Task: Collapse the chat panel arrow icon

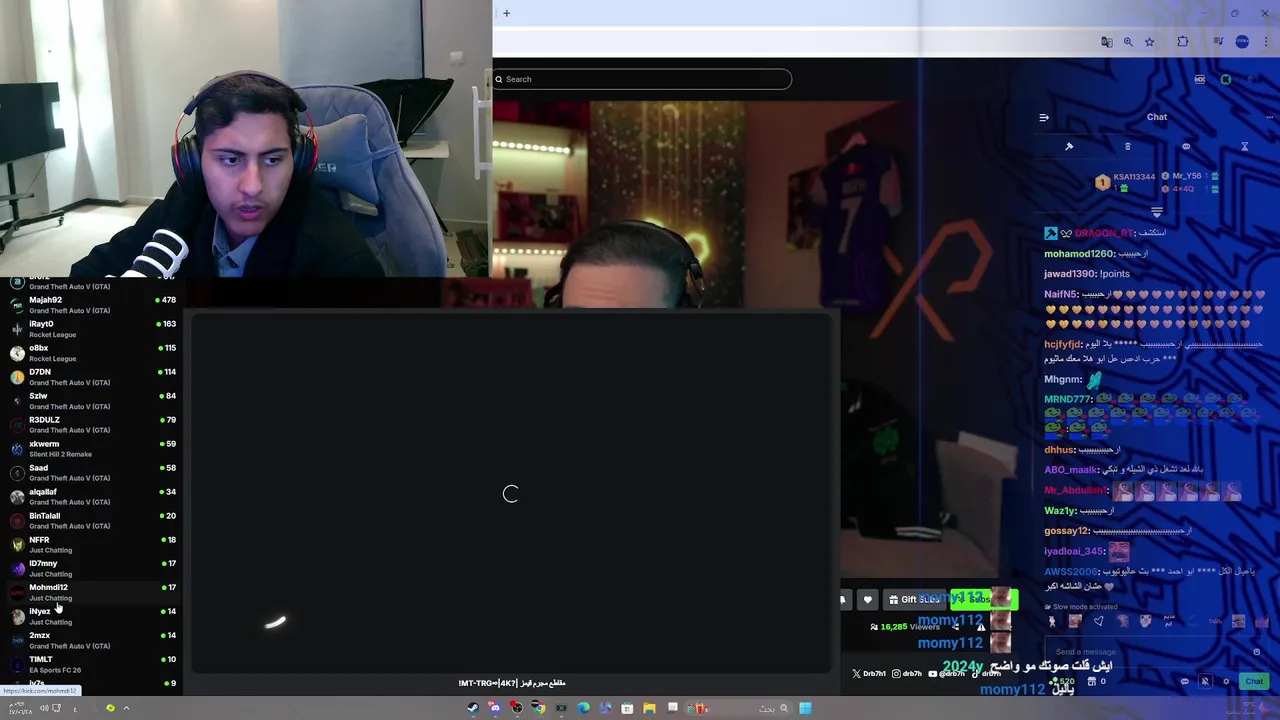Action: [1044, 117]
